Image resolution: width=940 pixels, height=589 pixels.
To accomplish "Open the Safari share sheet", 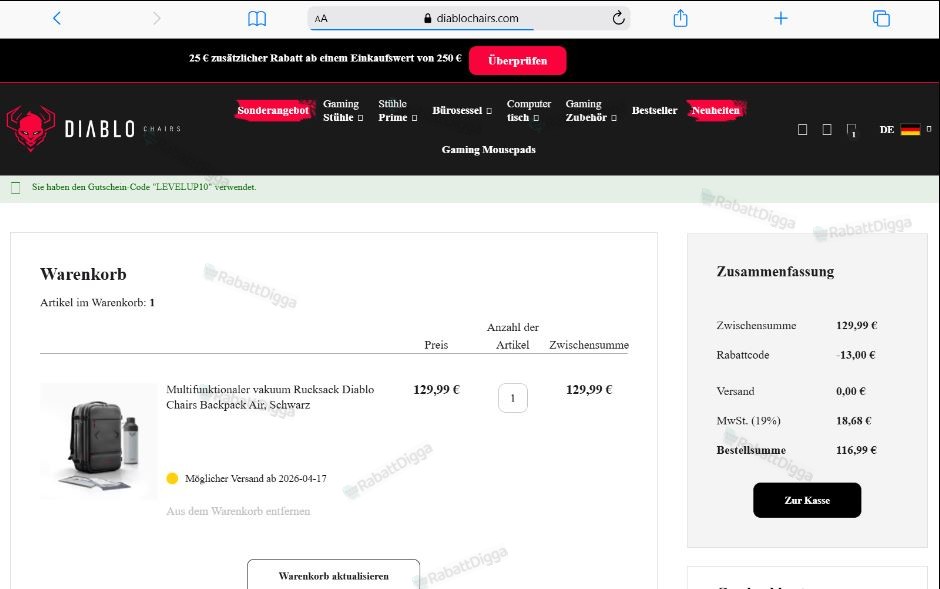I will tap(680, 18).
